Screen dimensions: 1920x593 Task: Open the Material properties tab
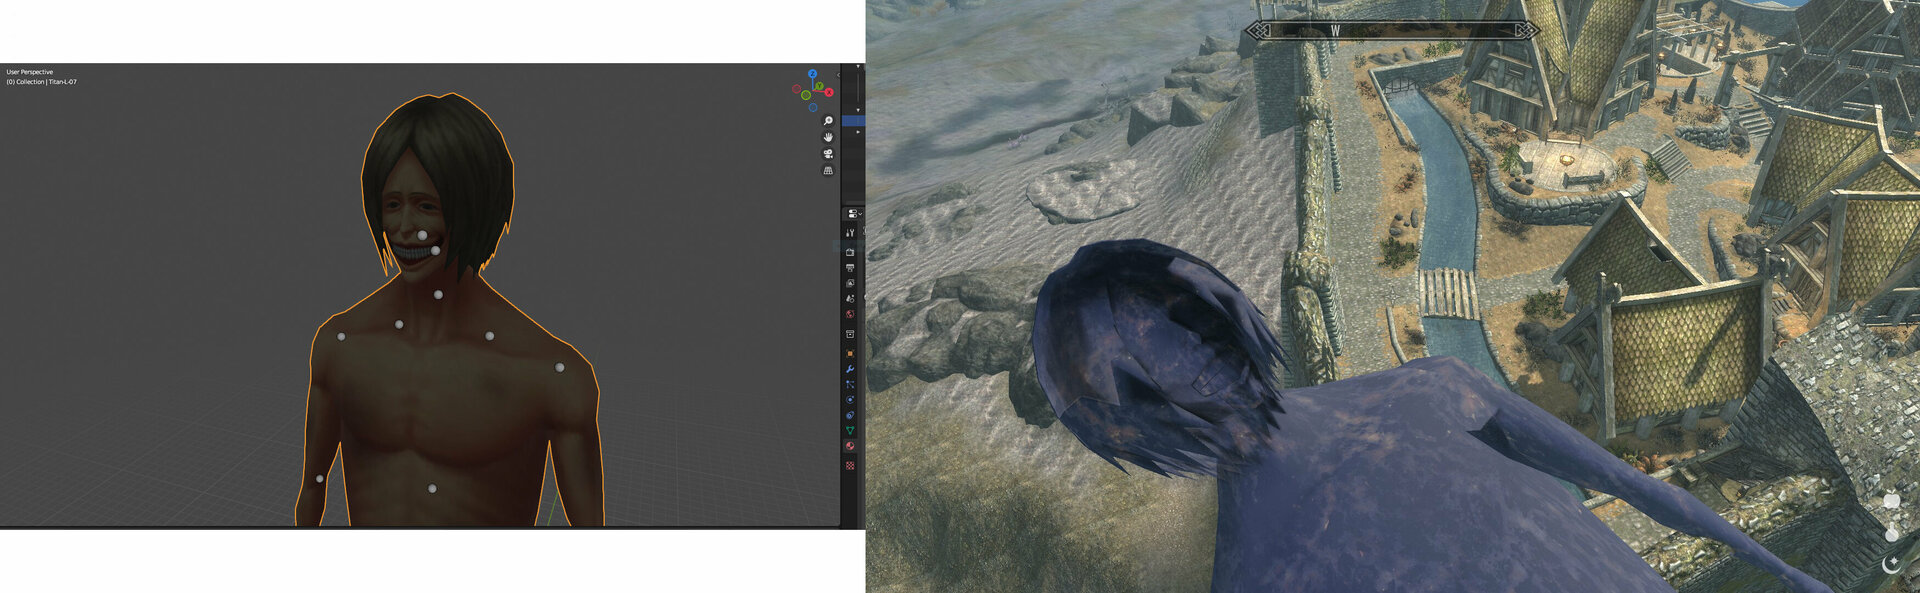[x=850, y=446]
